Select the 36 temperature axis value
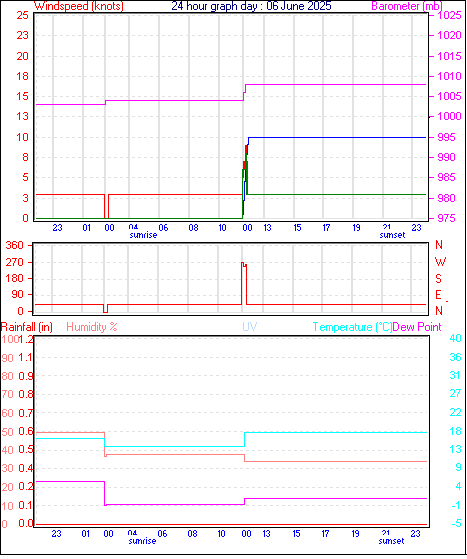 [455, 357]
